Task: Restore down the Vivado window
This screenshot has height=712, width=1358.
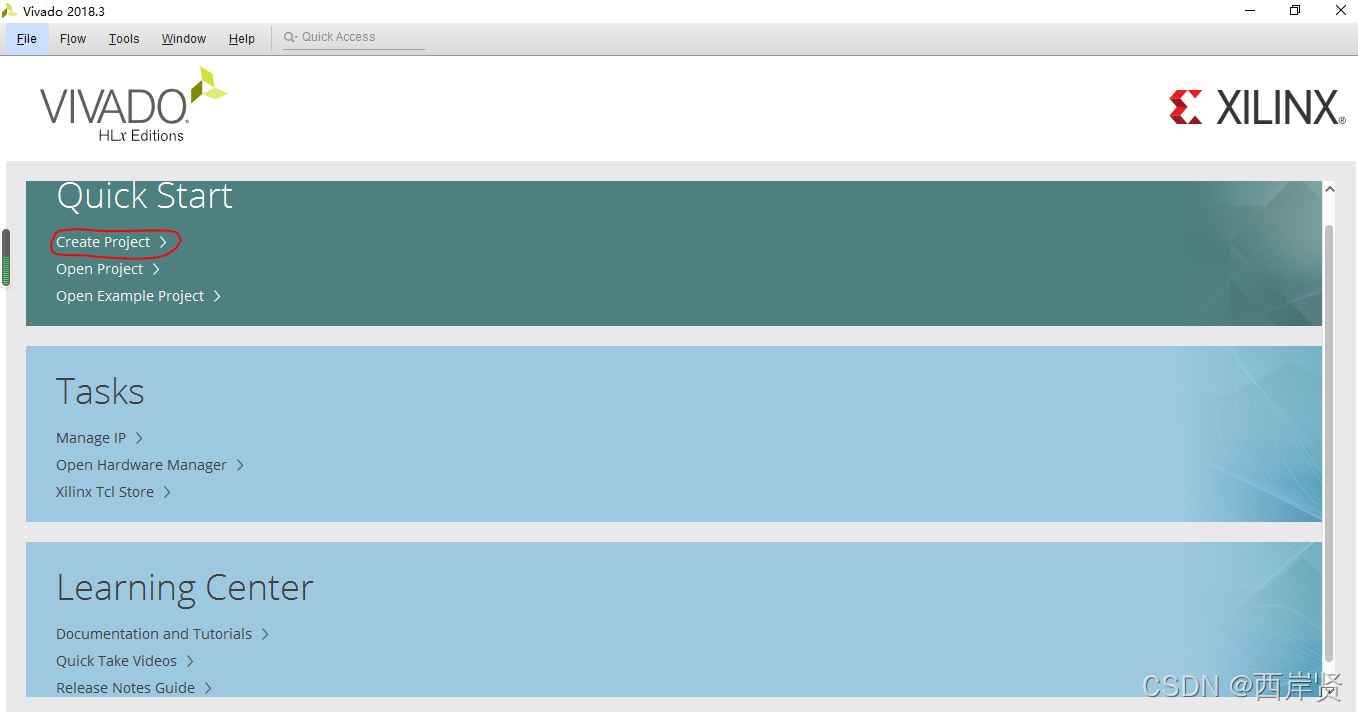Action: (1295, 11)
